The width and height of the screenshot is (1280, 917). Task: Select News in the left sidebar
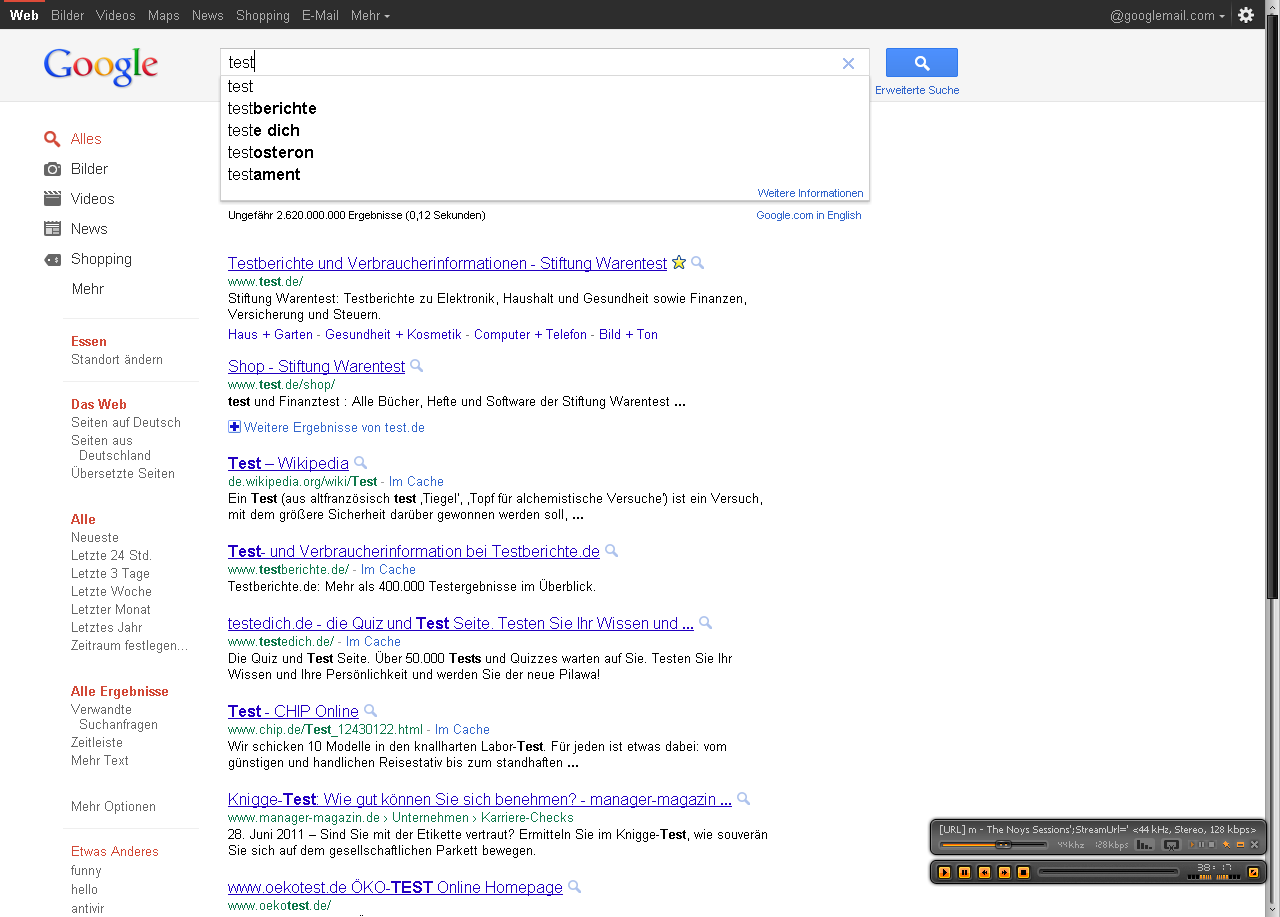89,229
